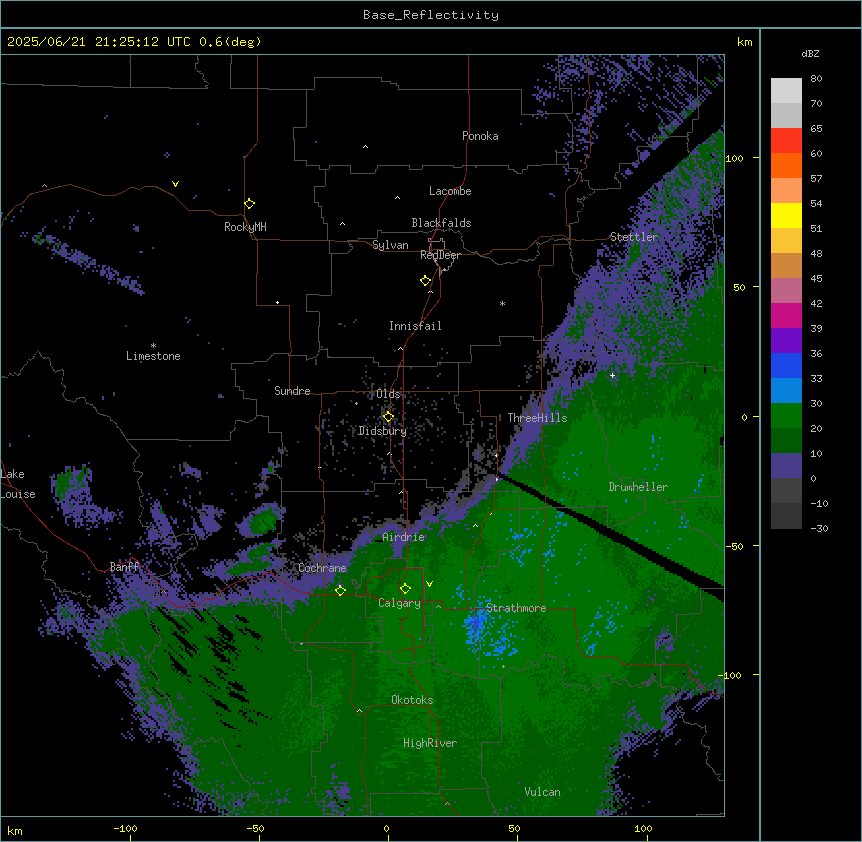The width and height of the screenshot is (862, 842).
Task: Click the yellow station marker south of RedDeer
Action: tap(425, 281)
